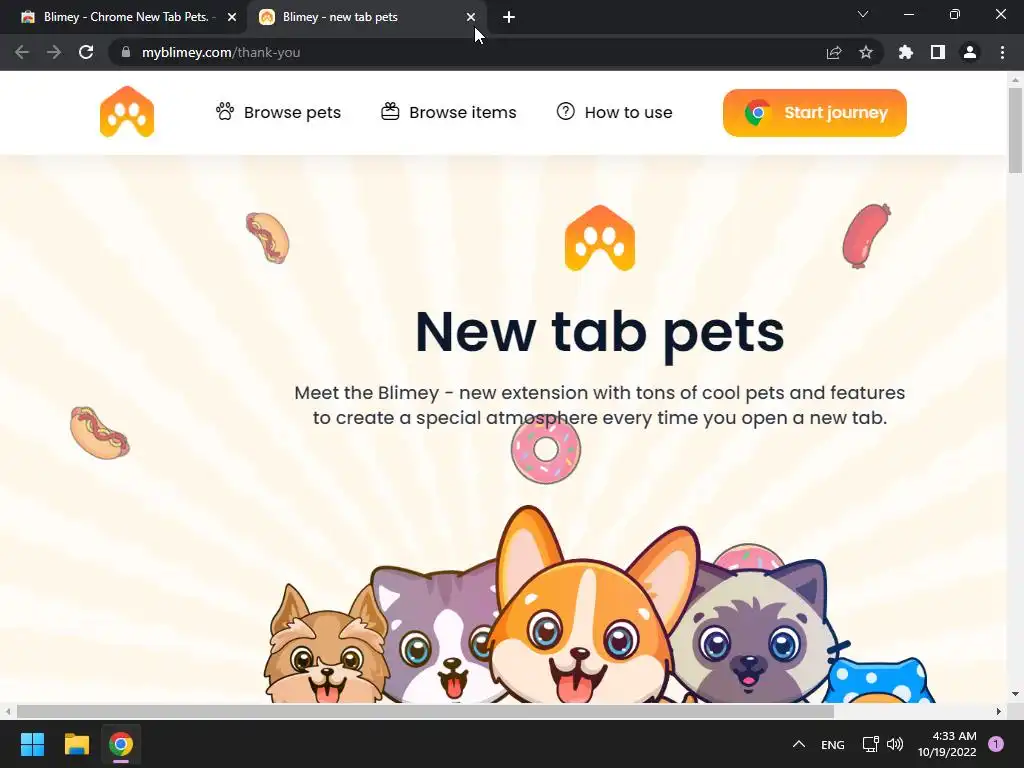Toggle the Chrome side panel
Viewport: 1024px width, 768px height.
938,52
